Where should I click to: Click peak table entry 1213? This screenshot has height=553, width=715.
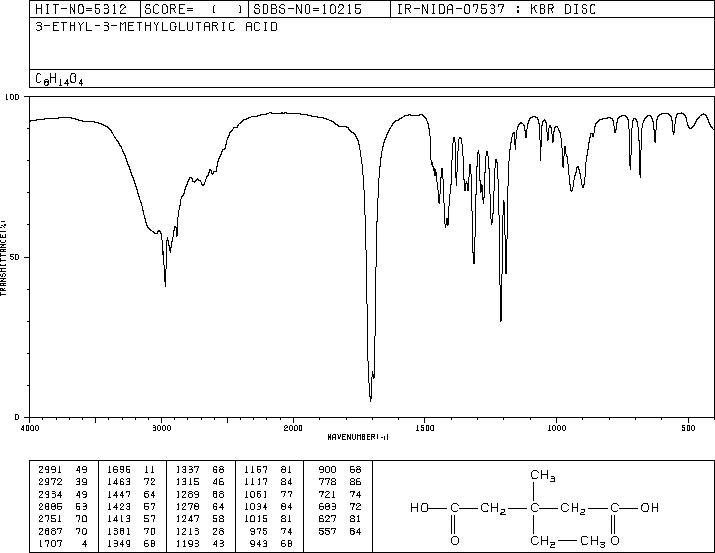[187, 531]
